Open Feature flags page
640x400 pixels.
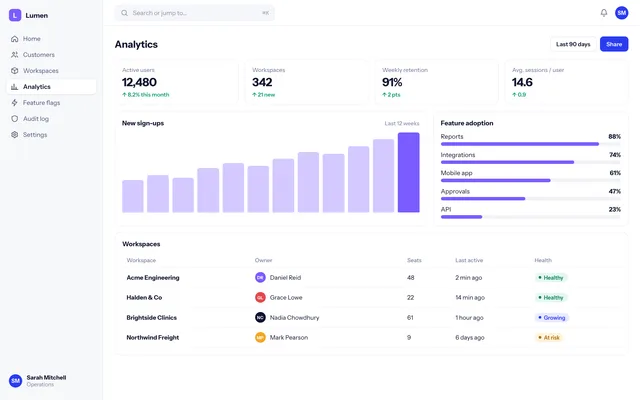point(51,102)
